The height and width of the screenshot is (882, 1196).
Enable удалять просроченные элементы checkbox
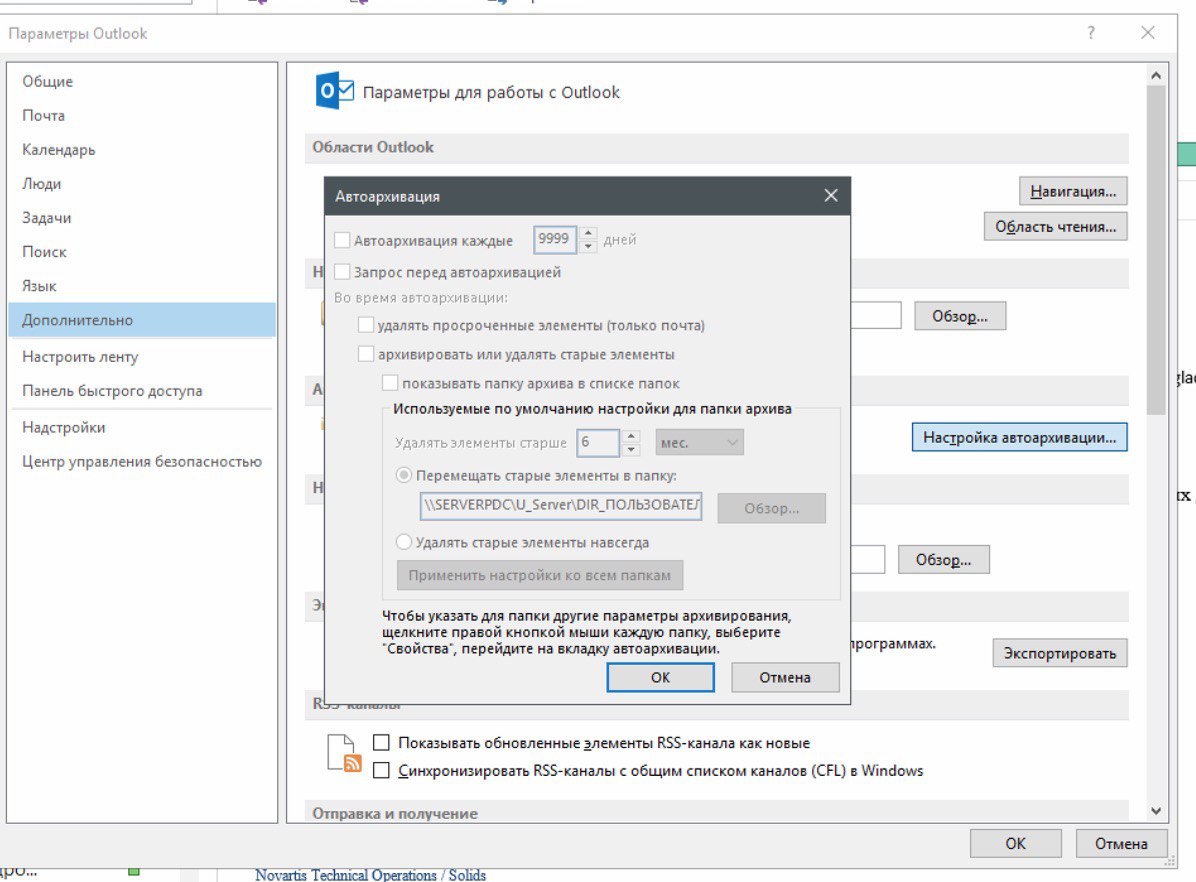tap(366, 325)
